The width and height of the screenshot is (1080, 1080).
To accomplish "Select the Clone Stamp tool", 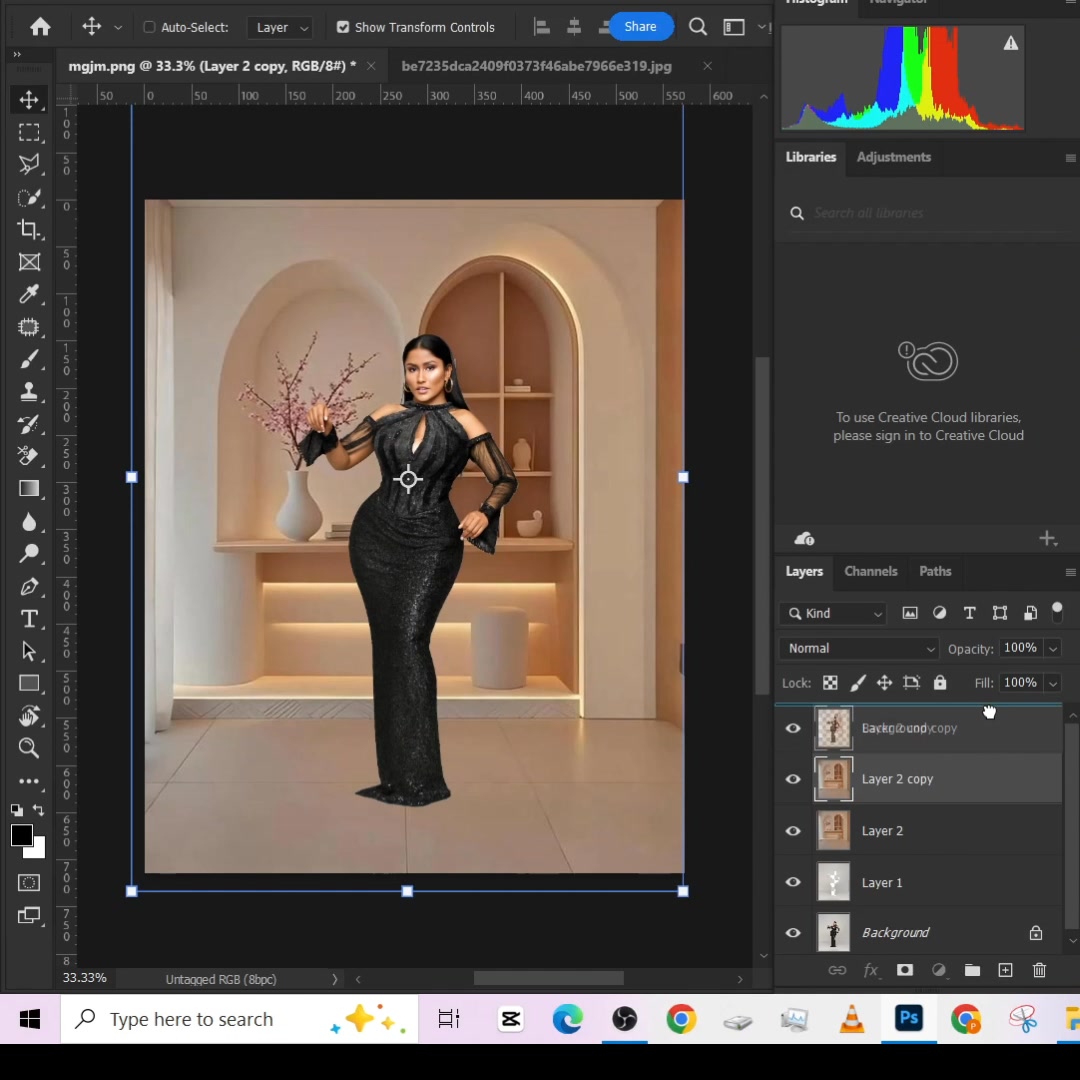I will pyautogui.click(x=29, y=392).
